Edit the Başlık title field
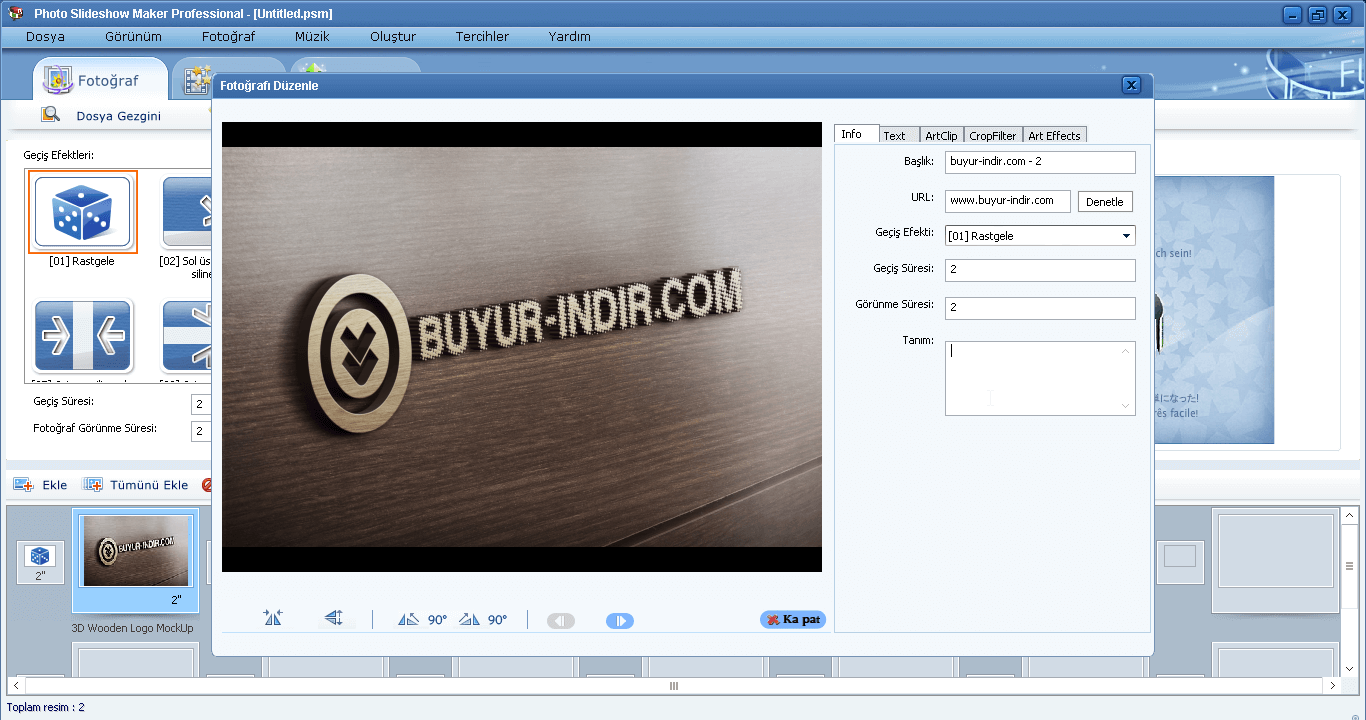 (1040, 162)
